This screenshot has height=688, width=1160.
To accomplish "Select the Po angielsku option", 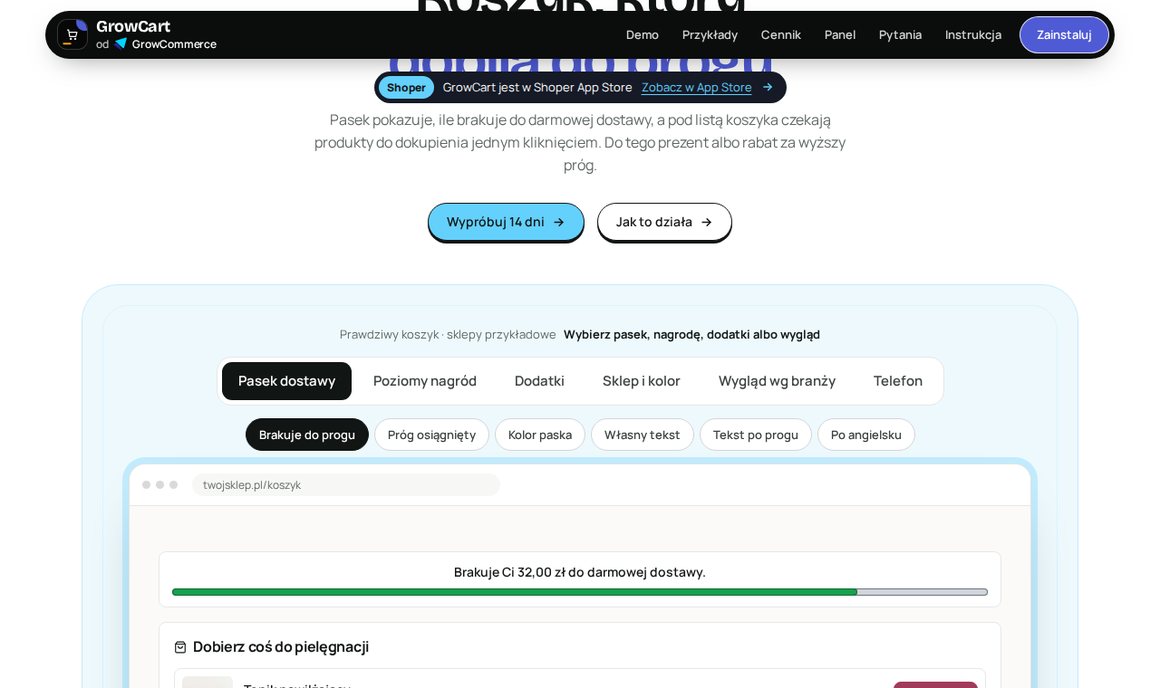I will tap(866, 435).
